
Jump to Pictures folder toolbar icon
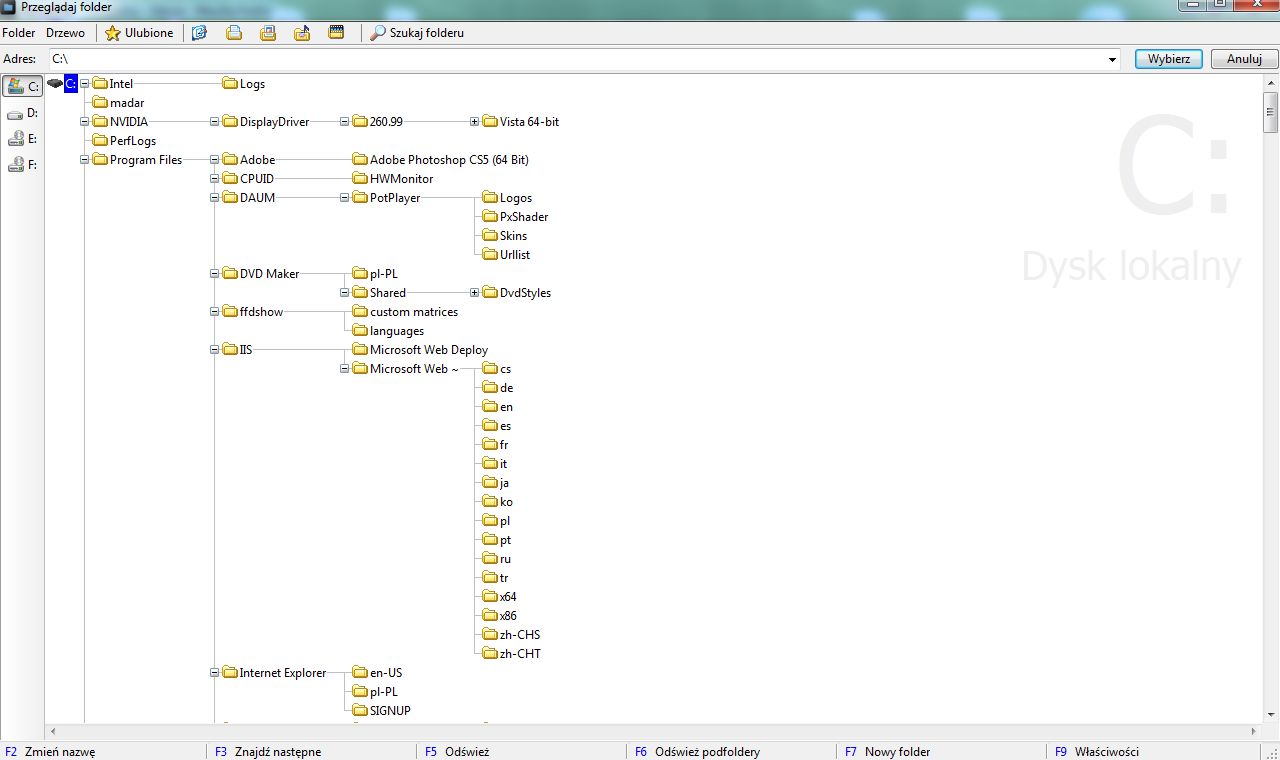point(268,33)
